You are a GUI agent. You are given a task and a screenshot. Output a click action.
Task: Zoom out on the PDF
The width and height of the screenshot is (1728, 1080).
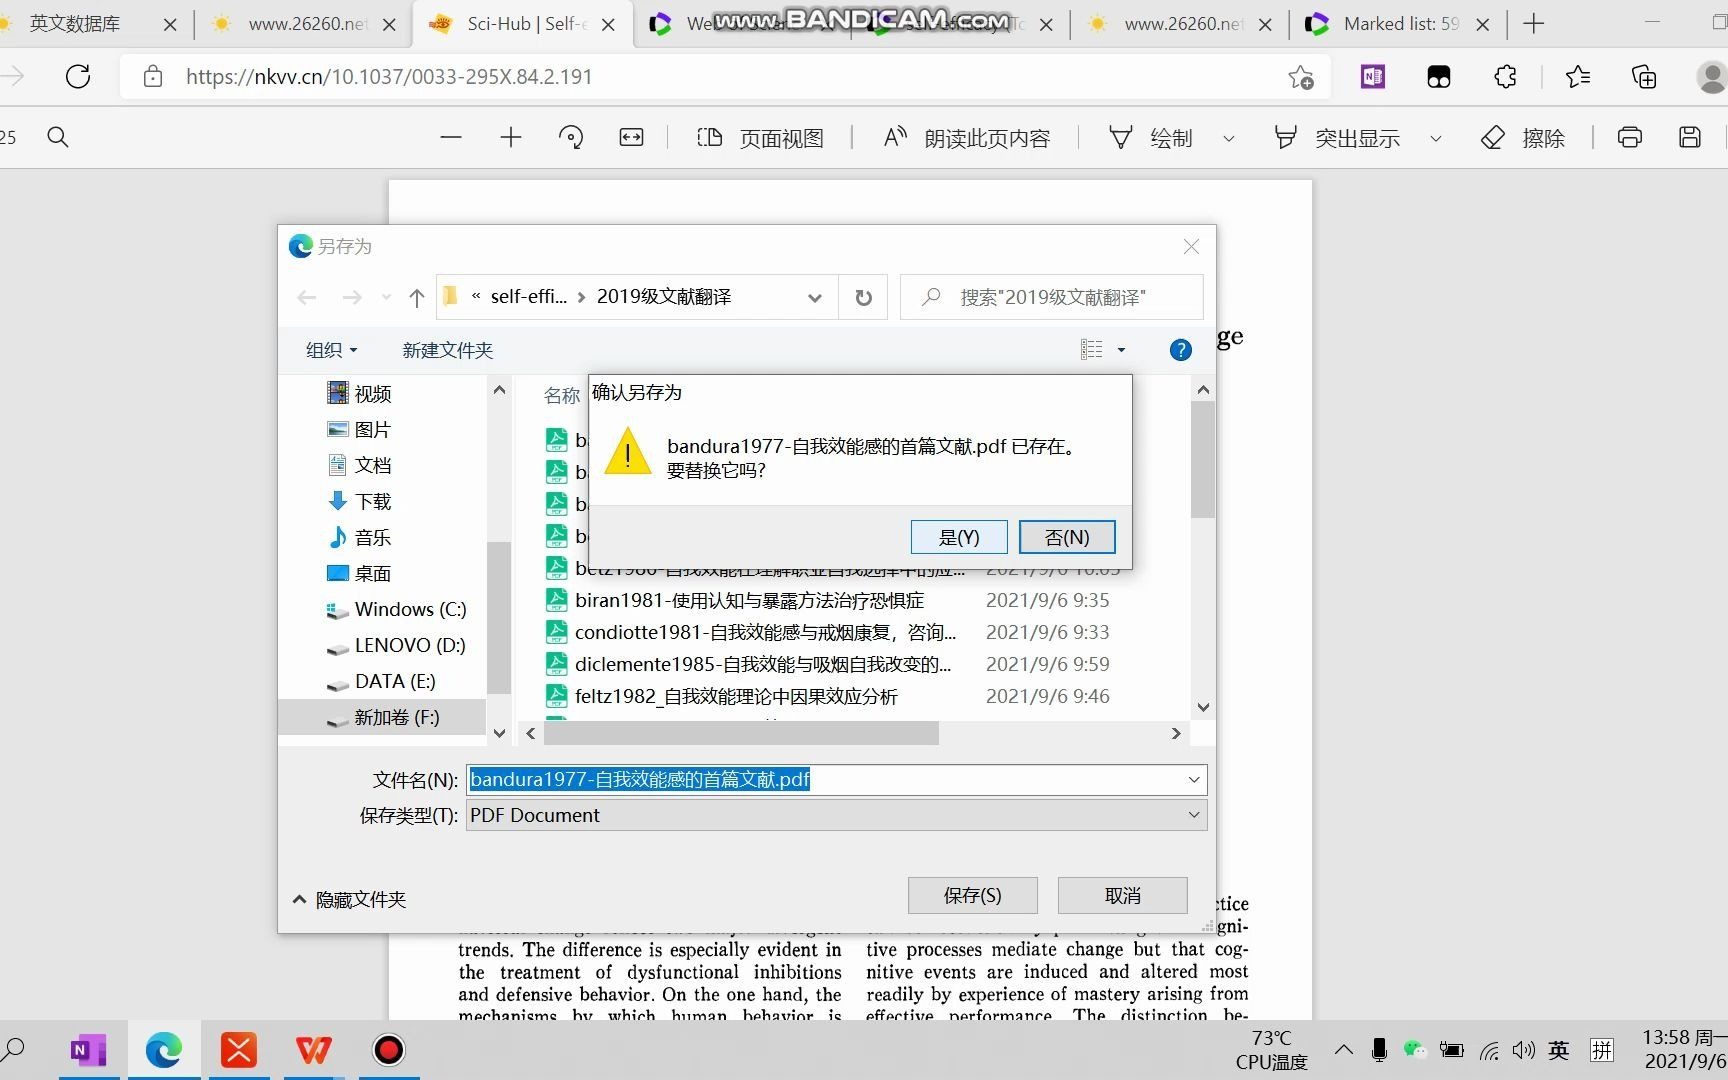pos(450,137)
